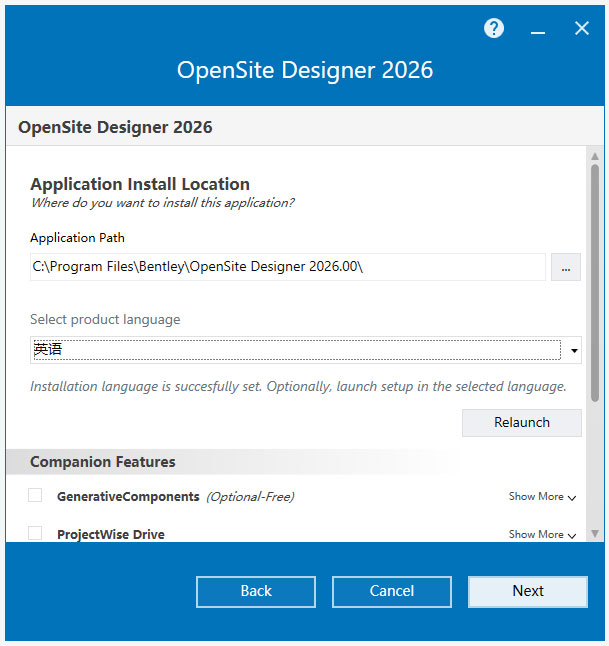This screenshot has width=609, height=646.
Task: Open the product language dropdown
Action: (305, 350)
